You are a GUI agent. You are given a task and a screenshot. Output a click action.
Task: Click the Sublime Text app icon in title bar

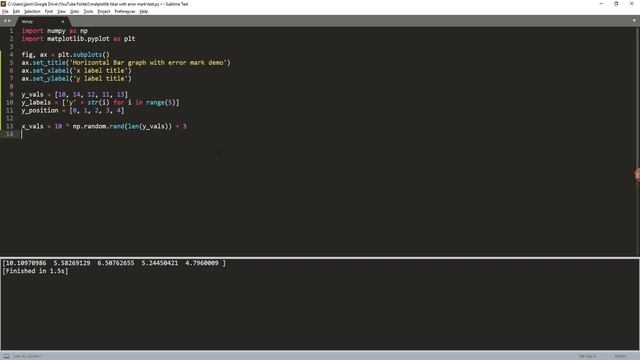pyautogui.click(x=3, y=4)
